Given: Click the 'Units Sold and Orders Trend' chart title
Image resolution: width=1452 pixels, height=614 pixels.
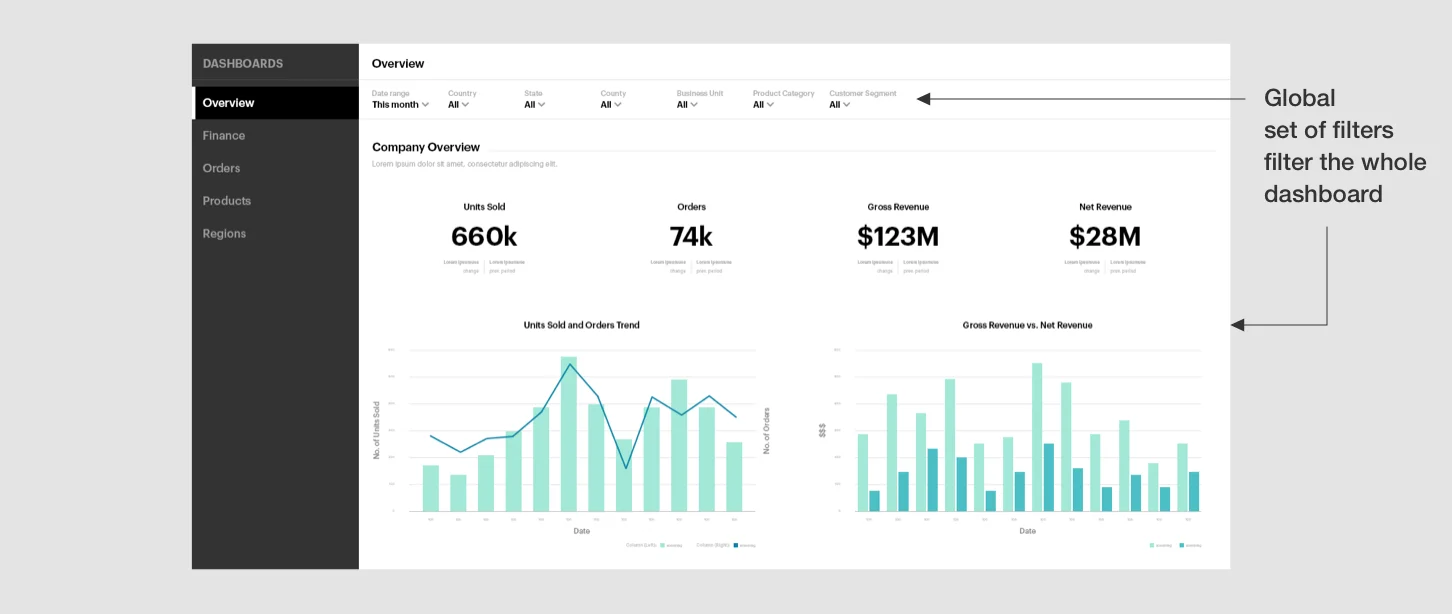Looking at the screenshot, I should [x=581, y=325].
